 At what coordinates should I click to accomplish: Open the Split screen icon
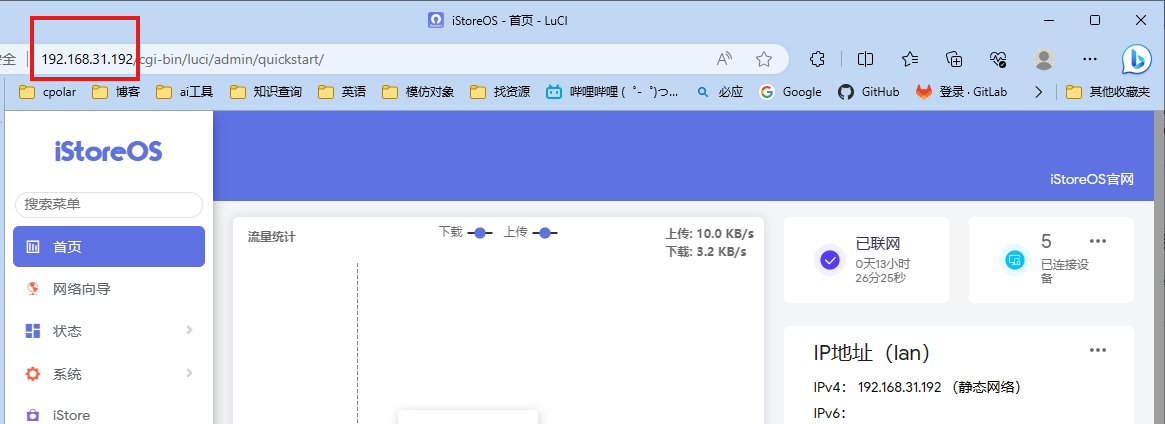[866, 59]
